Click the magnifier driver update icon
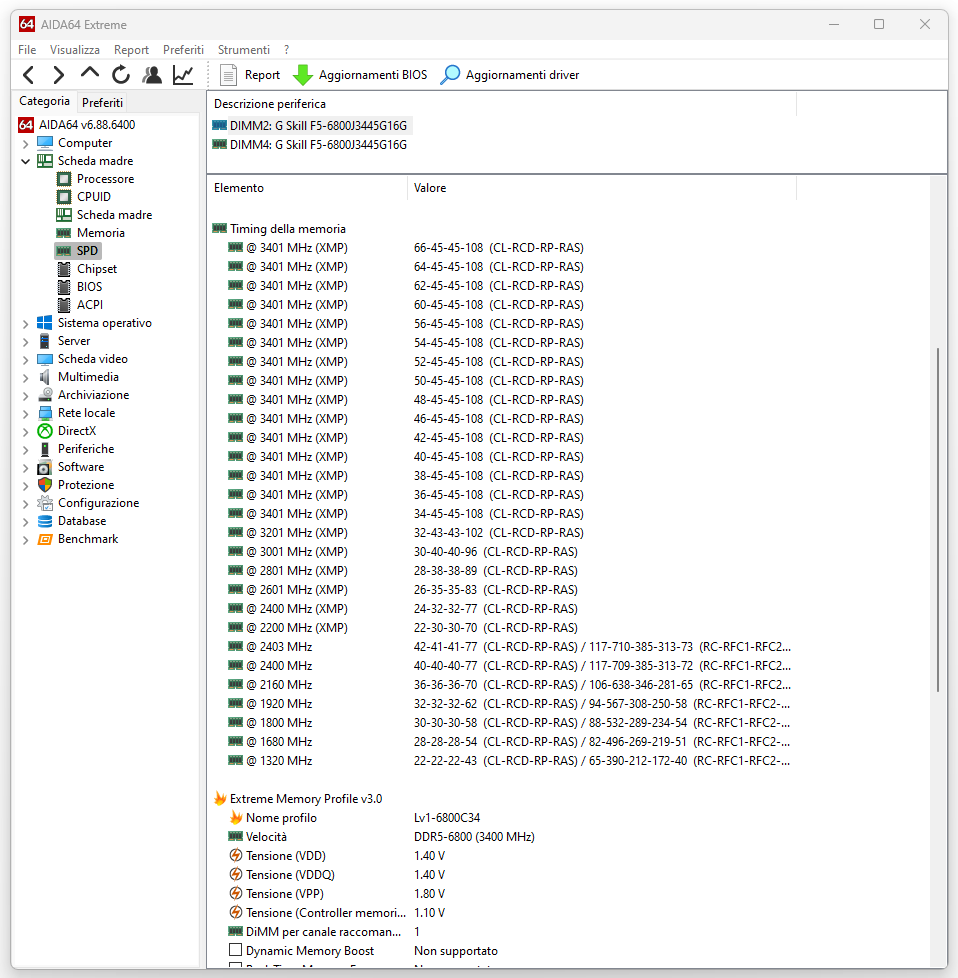Viewport: 958px width, 978px height. click(450, 75)
